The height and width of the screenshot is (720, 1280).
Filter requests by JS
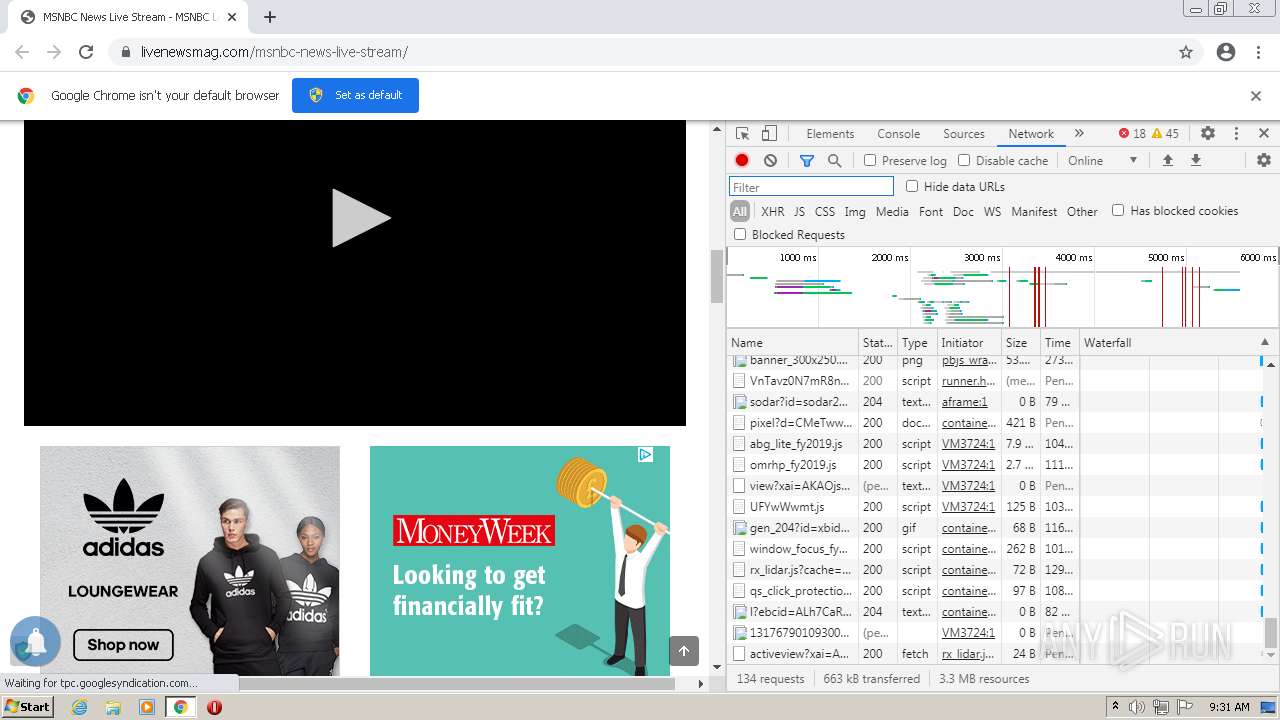pyautogui.click(x=799, y=211)
